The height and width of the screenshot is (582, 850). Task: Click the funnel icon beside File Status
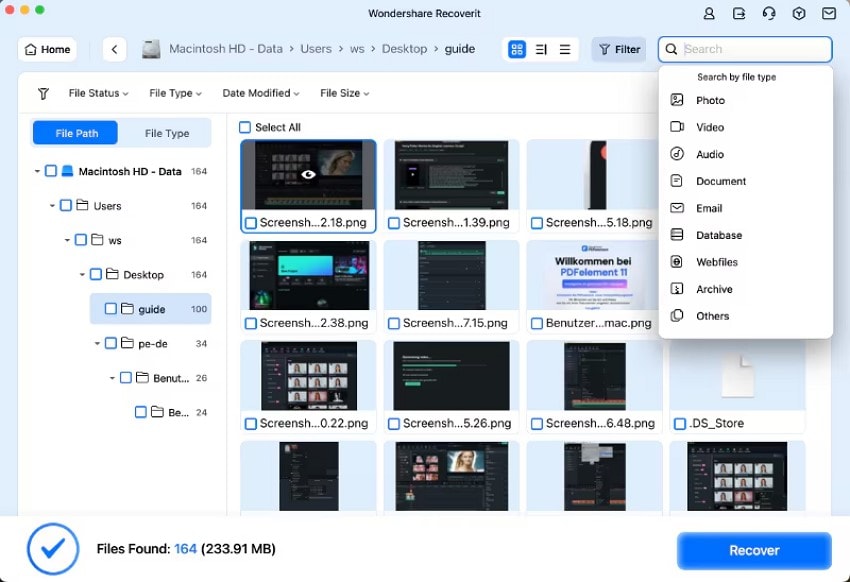43,94
